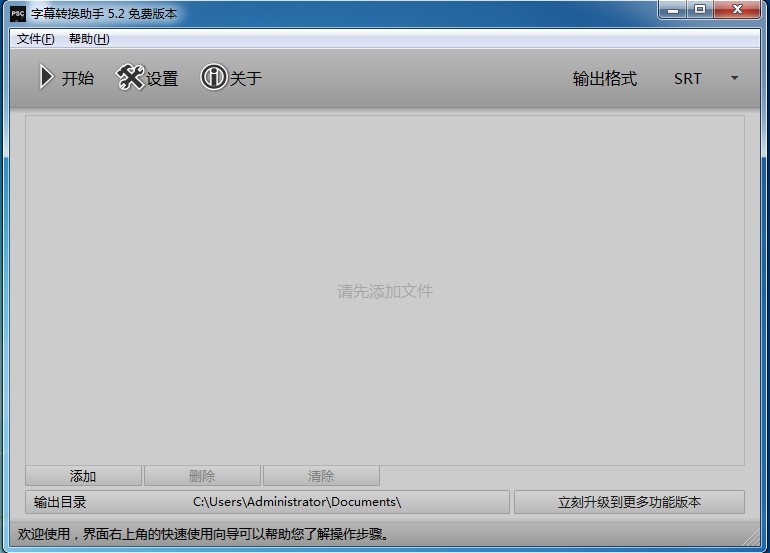Click the PSC app icon in title bar
This screenshot has height=553, width=770.
18,14
